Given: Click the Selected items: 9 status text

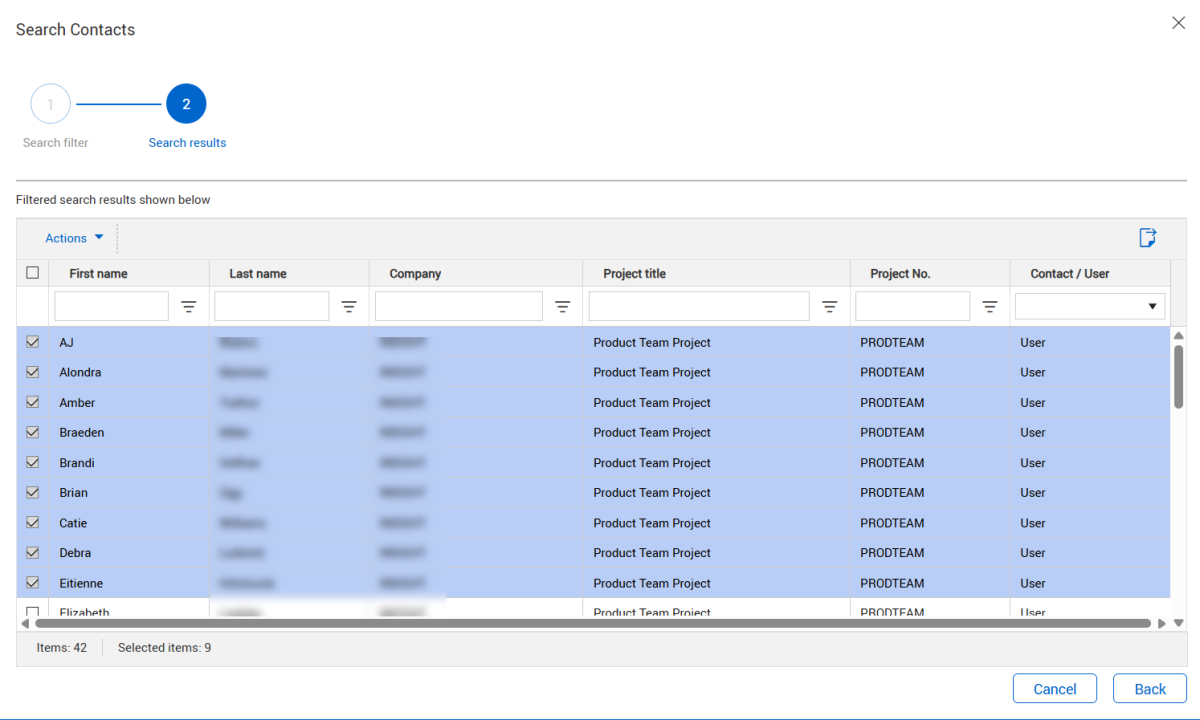Looking at the screenshot, I should tap(164, 648).
